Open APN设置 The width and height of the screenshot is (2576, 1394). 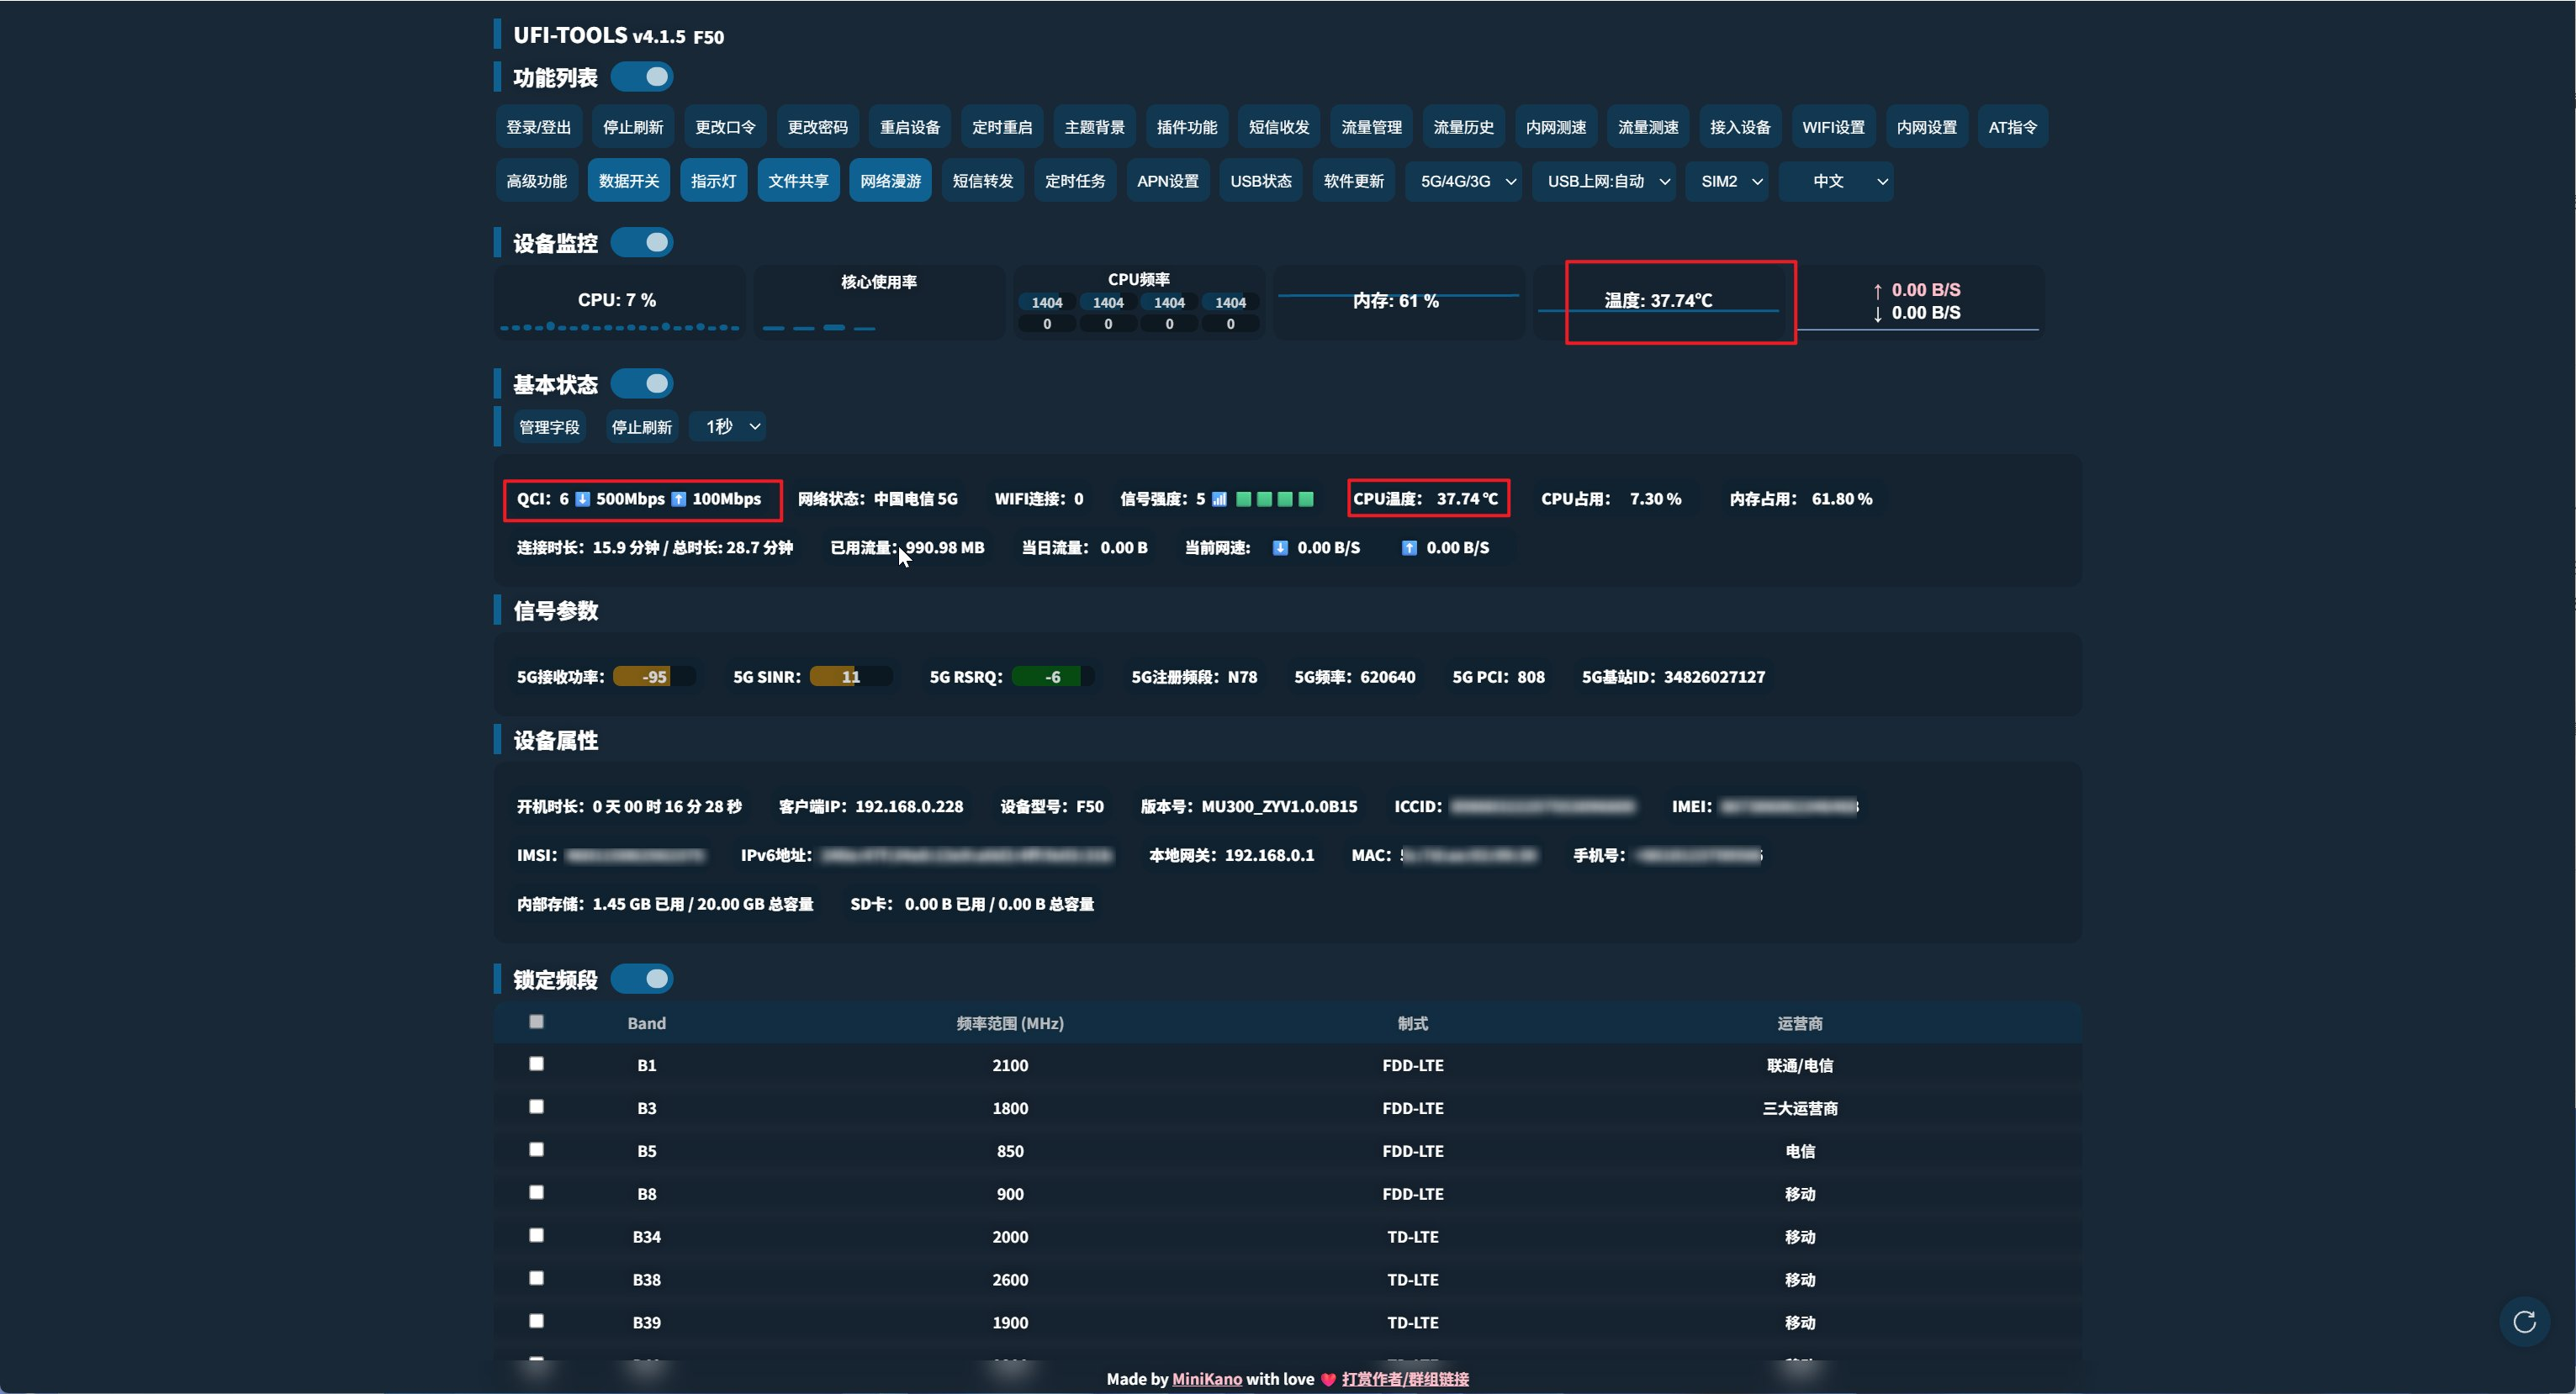click(1168, 181)
